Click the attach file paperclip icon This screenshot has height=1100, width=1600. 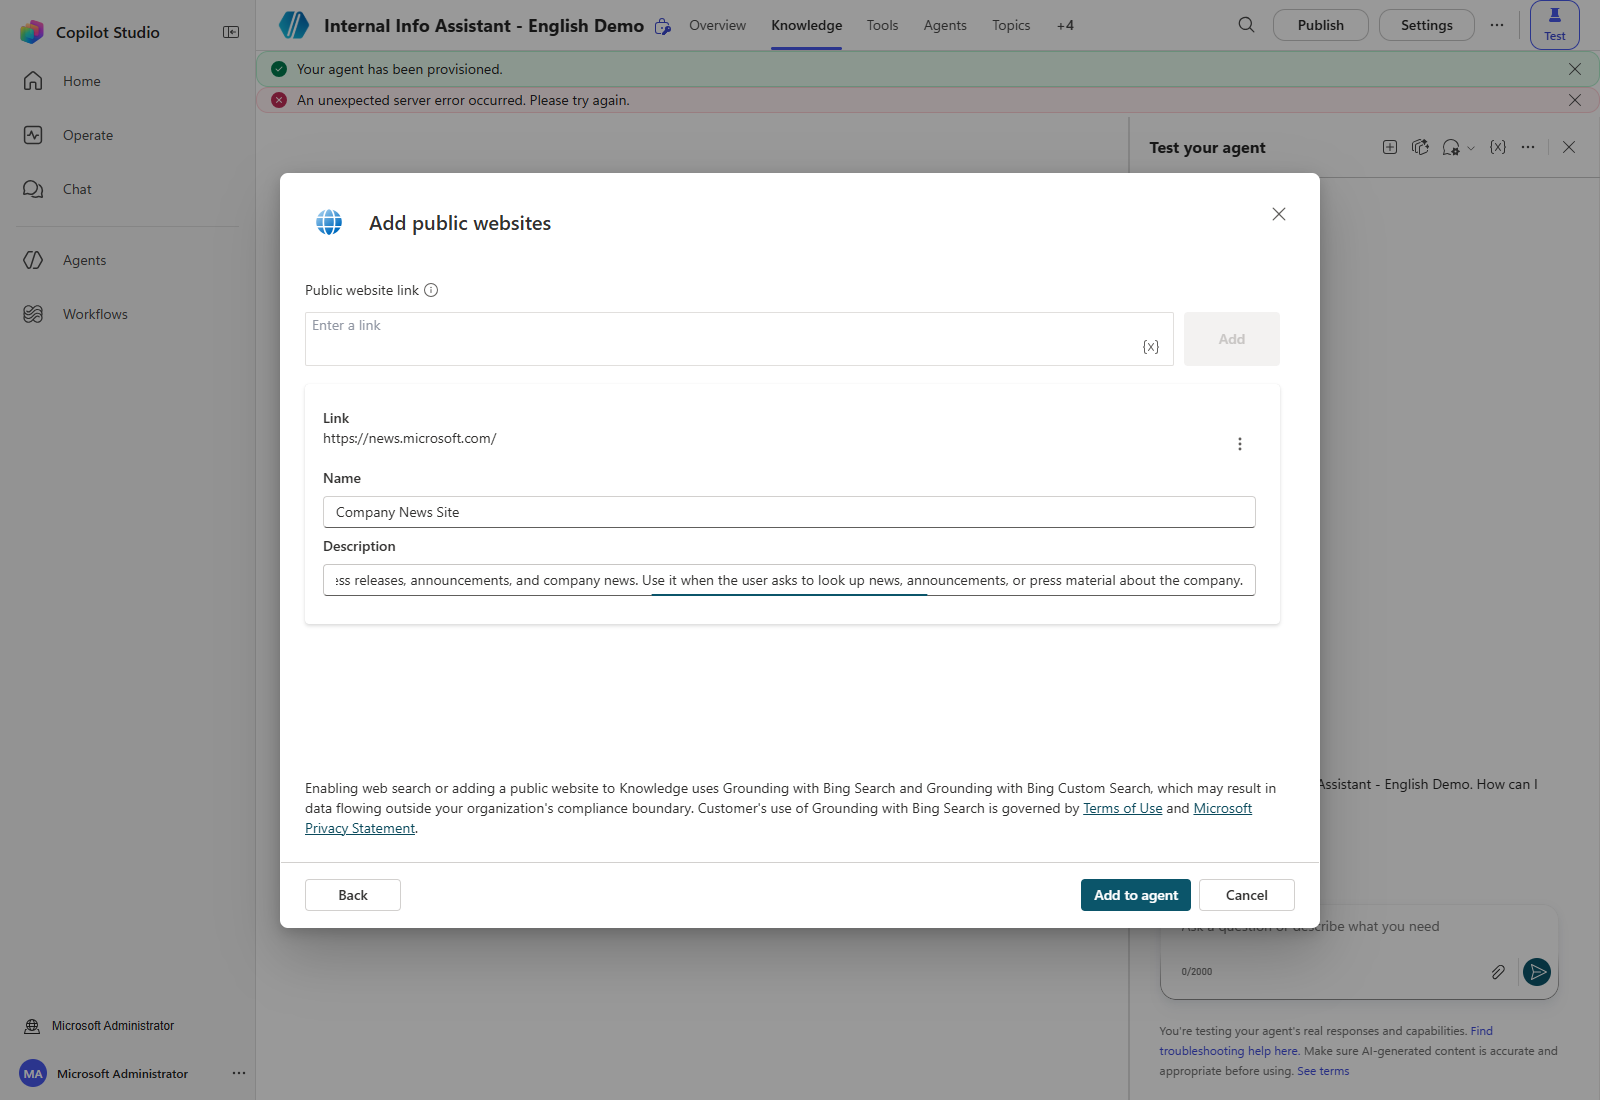point(1498,971)
